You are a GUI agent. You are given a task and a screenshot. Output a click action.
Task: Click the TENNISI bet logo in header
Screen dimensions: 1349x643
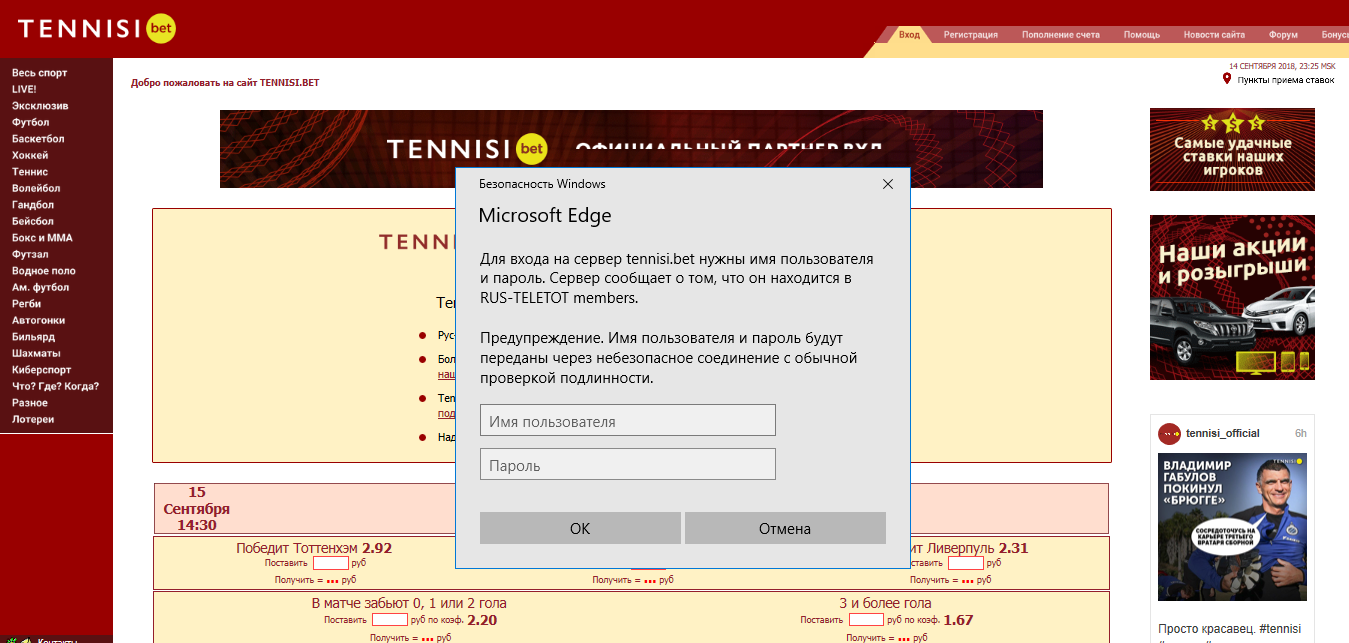coord(97,29)
